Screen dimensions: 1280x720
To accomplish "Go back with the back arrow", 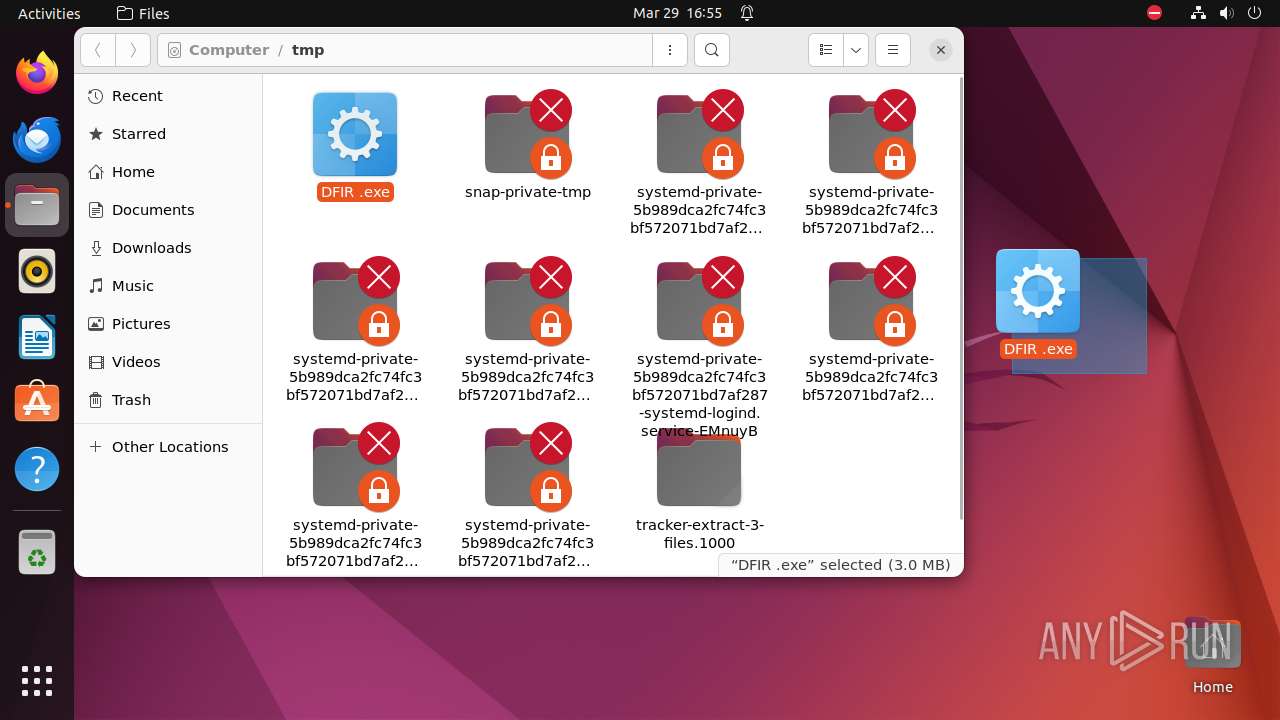I will pyautogui.click(x=97, y=50).
